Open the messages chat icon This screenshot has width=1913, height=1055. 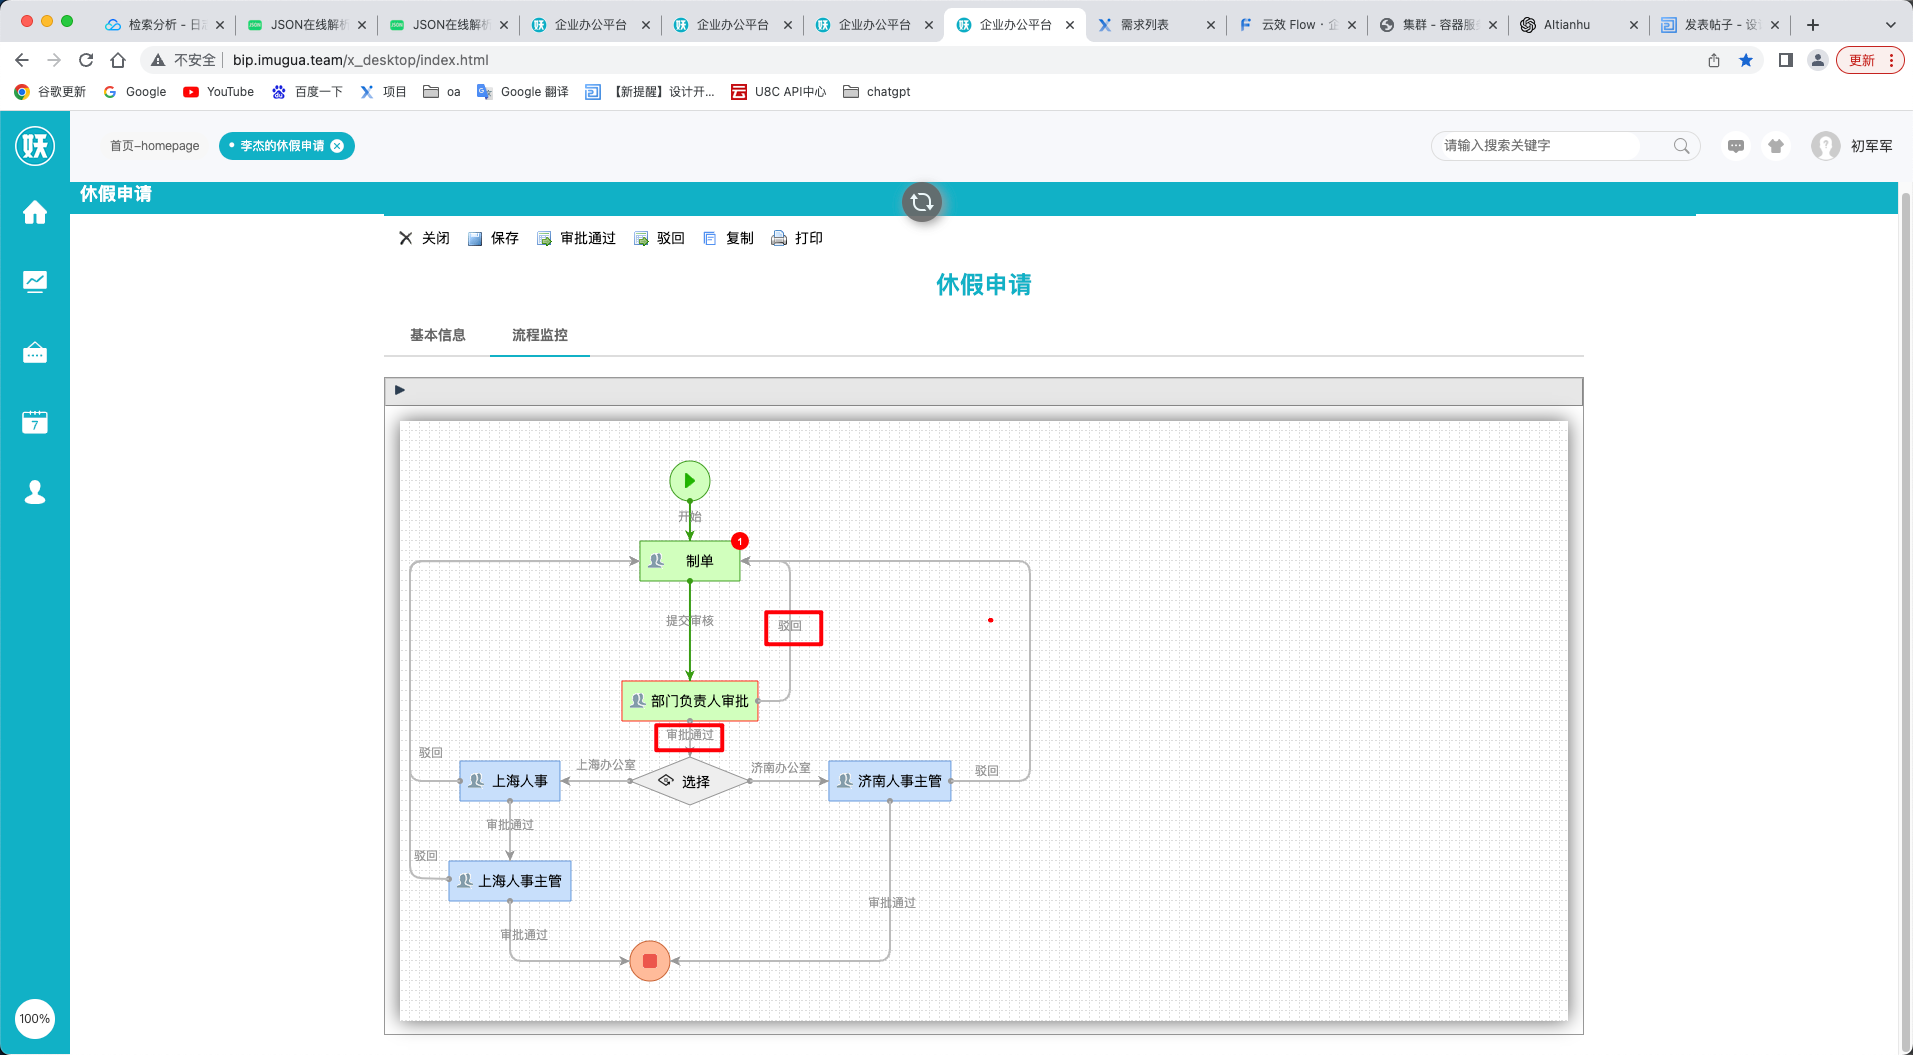pyautogui.click(x=1736, y=146)
